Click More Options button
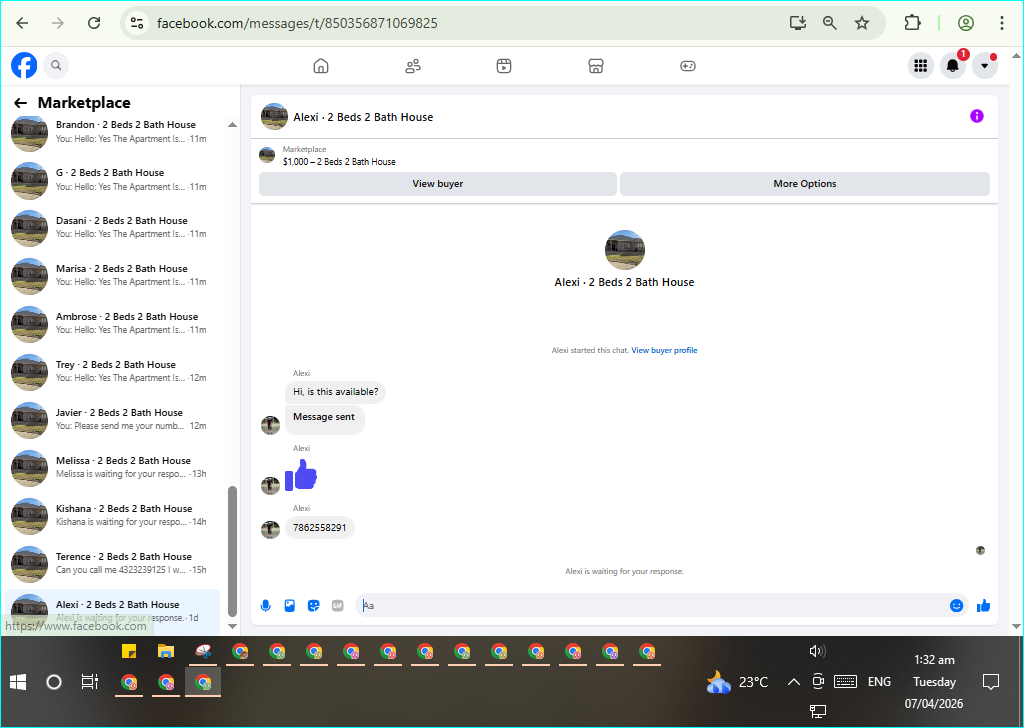Viewport: 1024px width, 728px height. pyautogui.click(x=805, y=184)
